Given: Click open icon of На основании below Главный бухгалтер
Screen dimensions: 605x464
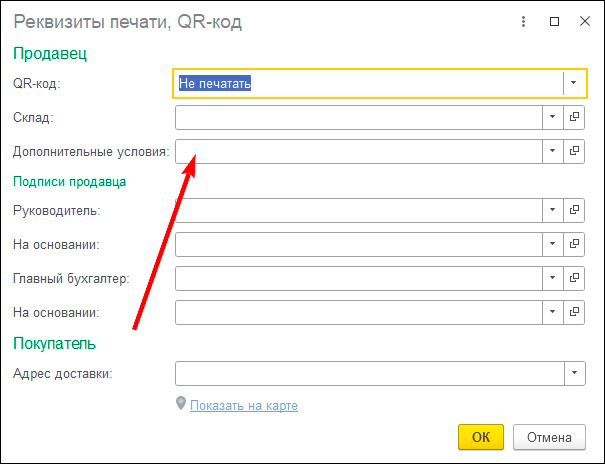Looking at the screenshot, I should point(574,313).
